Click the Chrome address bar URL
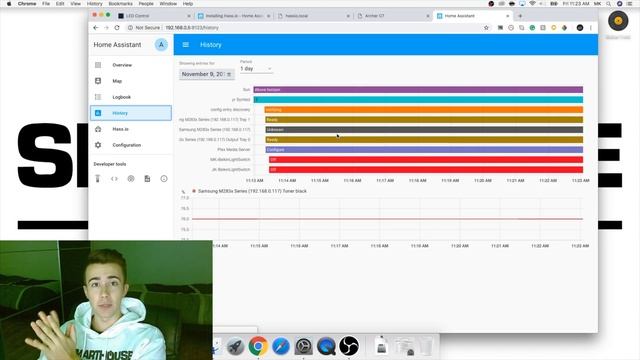Viewport: 640px width, 360px height. 192,28
